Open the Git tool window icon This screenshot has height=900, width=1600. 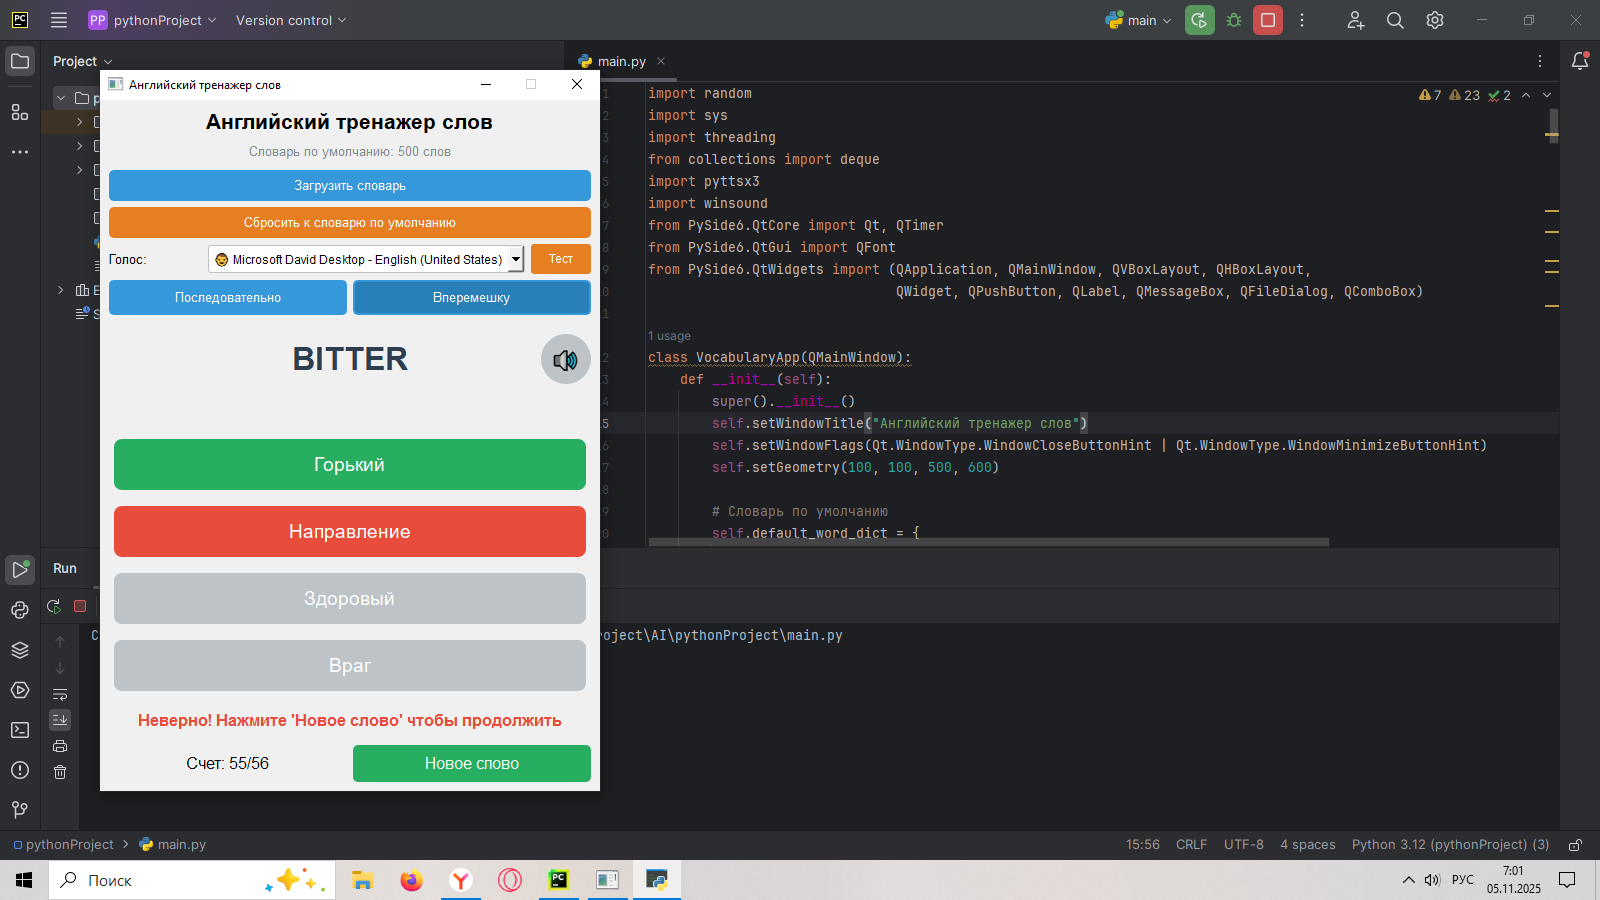(20, 809)
